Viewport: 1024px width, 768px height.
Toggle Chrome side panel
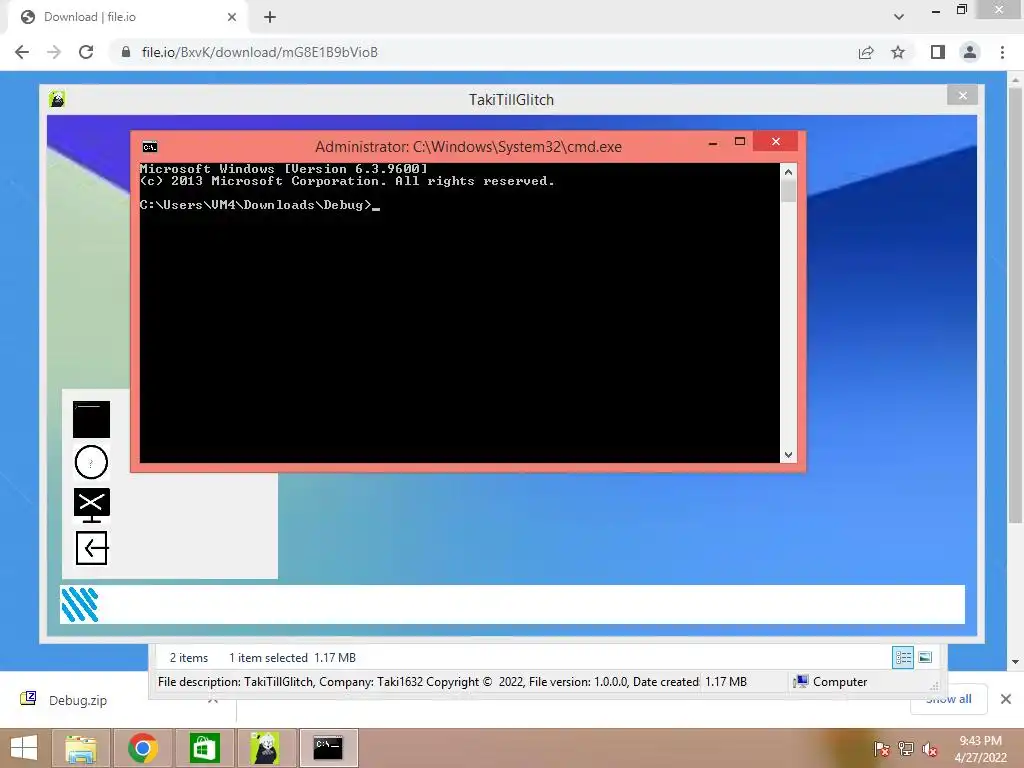point(938,52)
